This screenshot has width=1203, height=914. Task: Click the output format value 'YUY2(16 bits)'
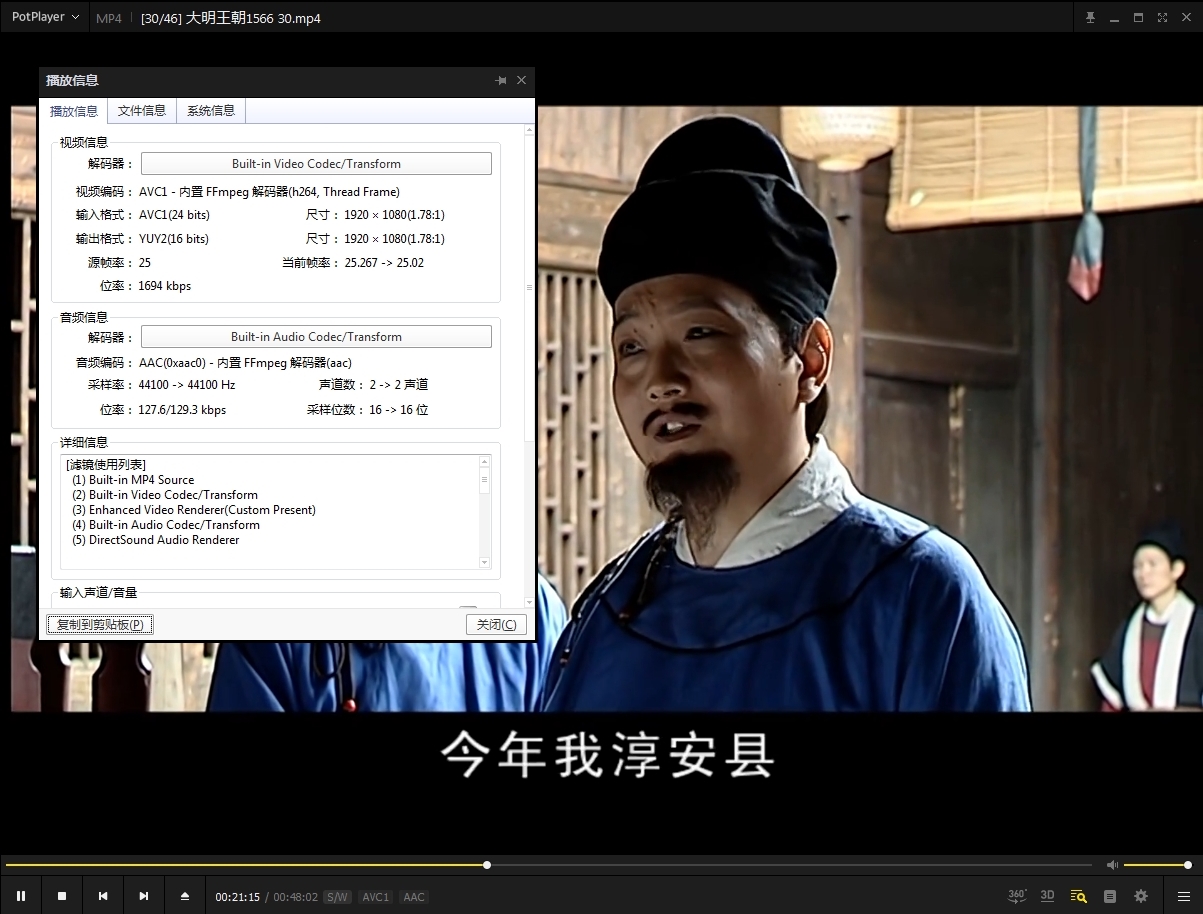coord(174,239)
